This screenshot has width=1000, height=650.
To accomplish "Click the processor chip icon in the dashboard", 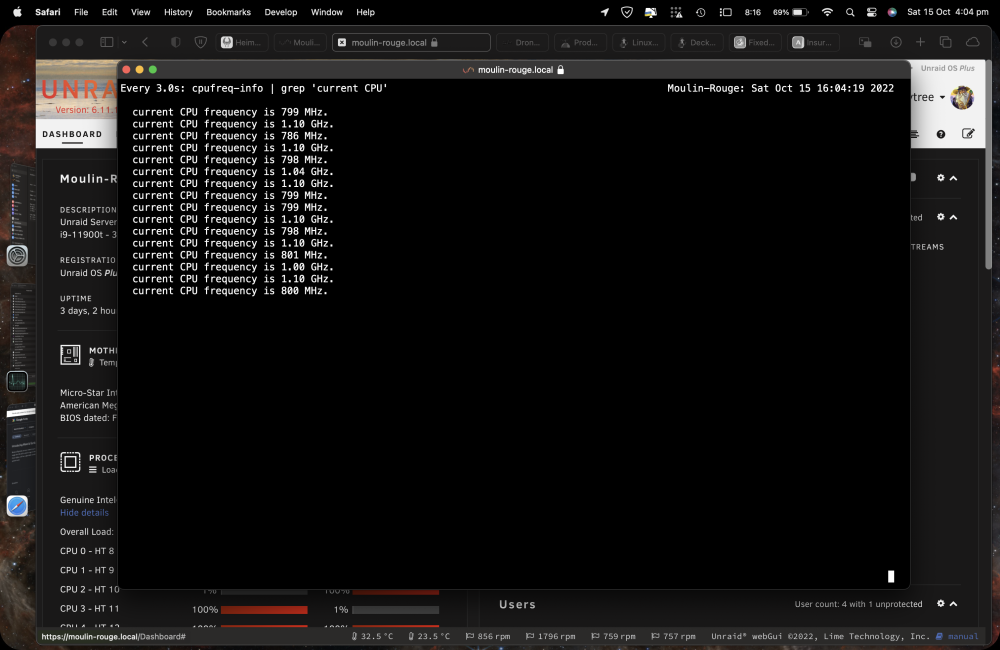I will pyautogui.click(x=70, y=462).
